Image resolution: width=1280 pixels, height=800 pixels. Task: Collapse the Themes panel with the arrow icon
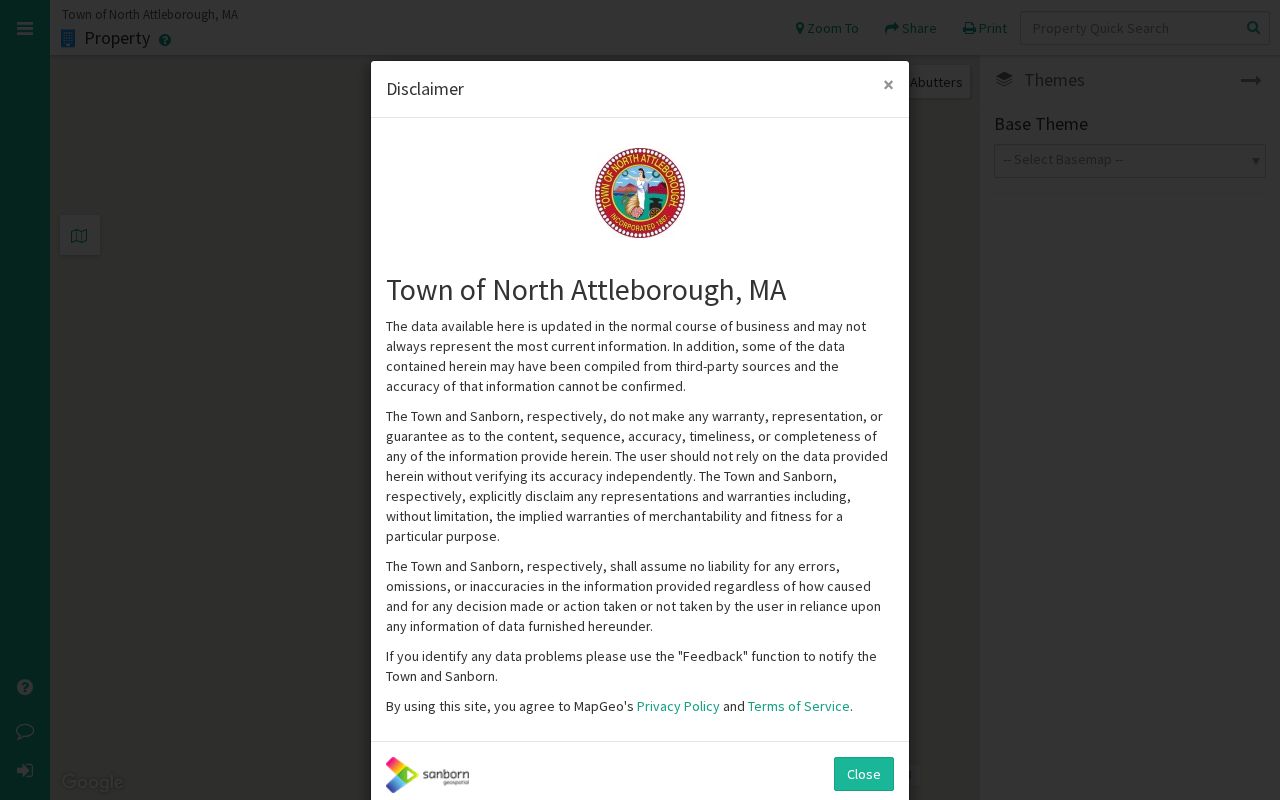point(1251,80)
